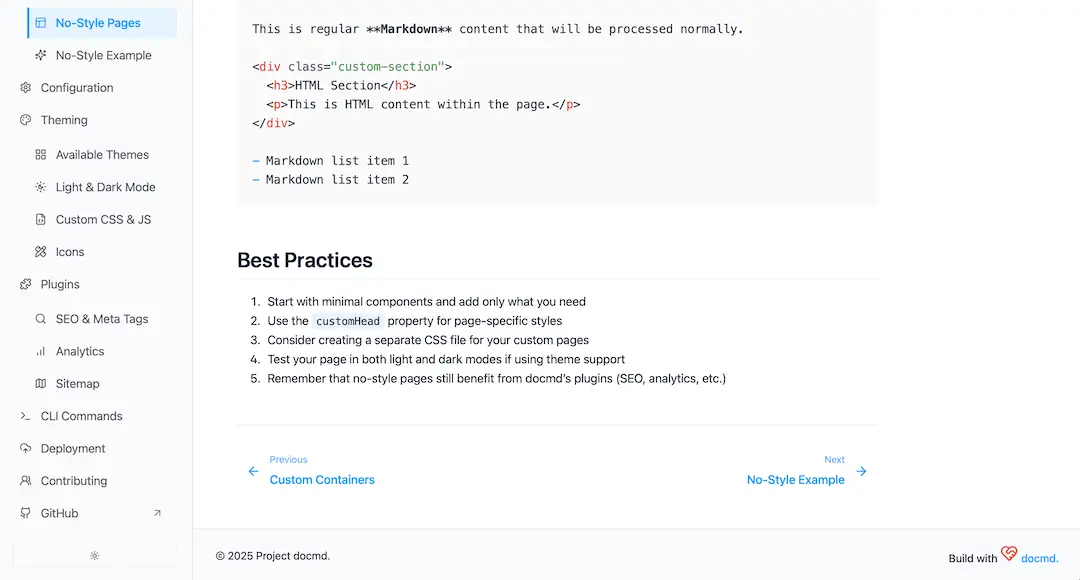Click the grid icon beside Available Themes

(41, 154)
